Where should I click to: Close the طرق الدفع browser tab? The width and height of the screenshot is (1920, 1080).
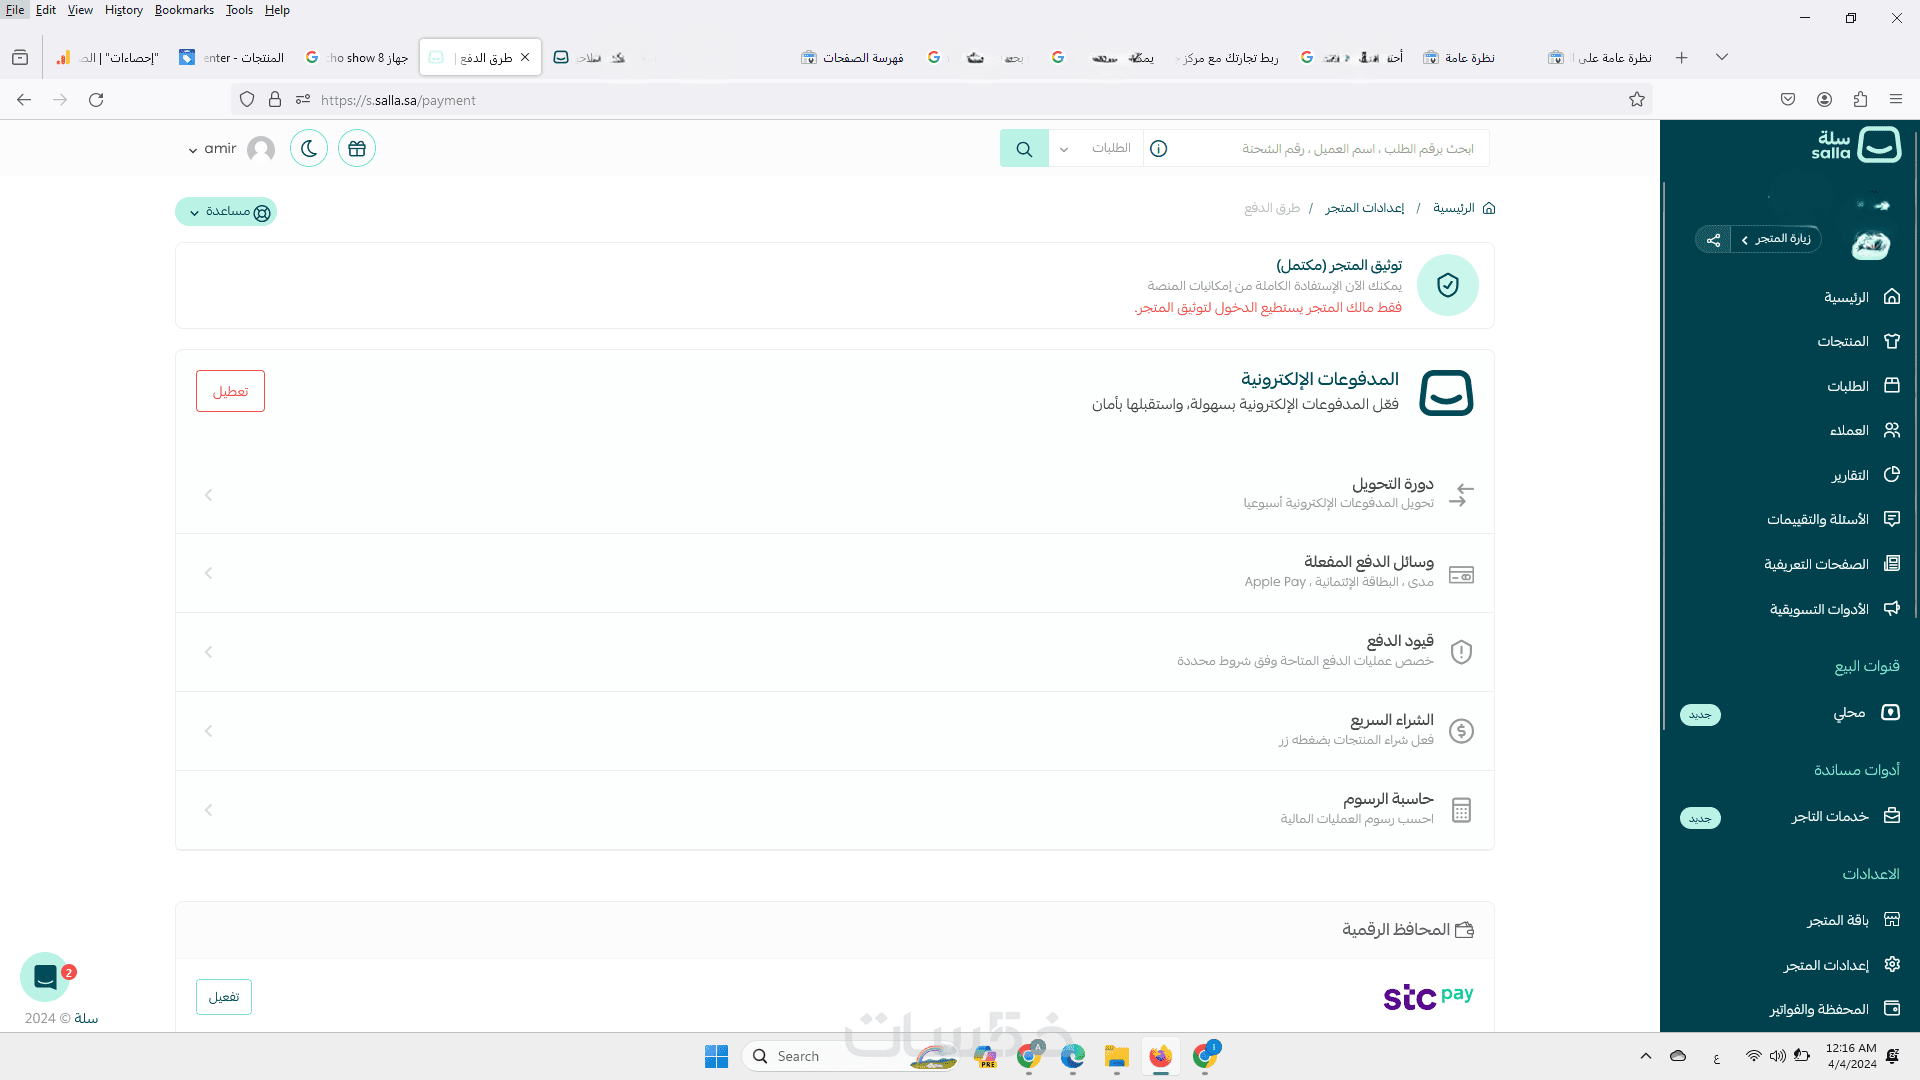tap(525, 57)
